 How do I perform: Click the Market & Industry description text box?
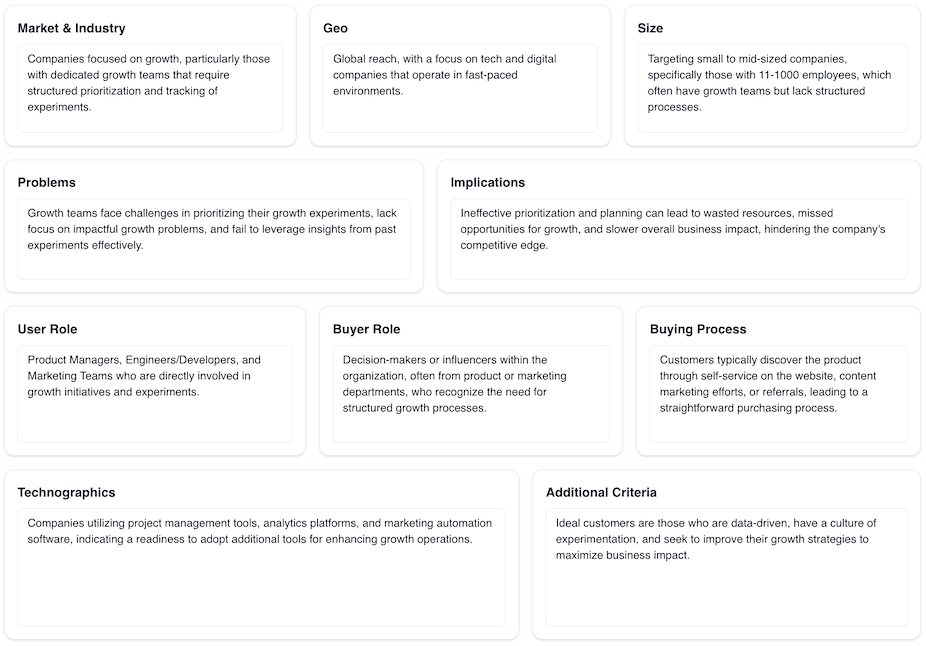click(x=150, y=89)
